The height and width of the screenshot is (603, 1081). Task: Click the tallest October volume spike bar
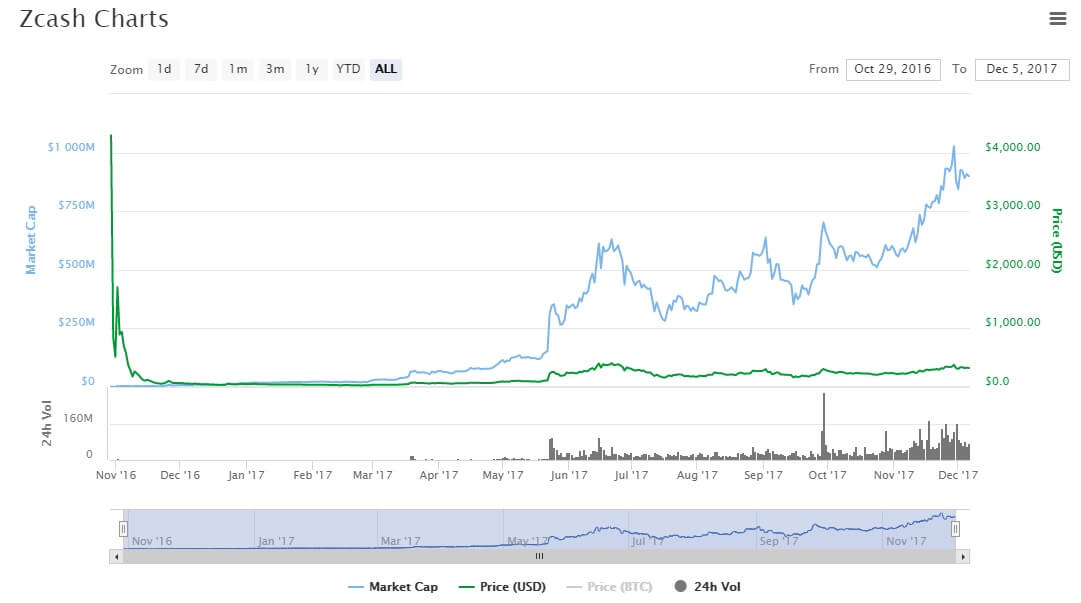point(823,427)
